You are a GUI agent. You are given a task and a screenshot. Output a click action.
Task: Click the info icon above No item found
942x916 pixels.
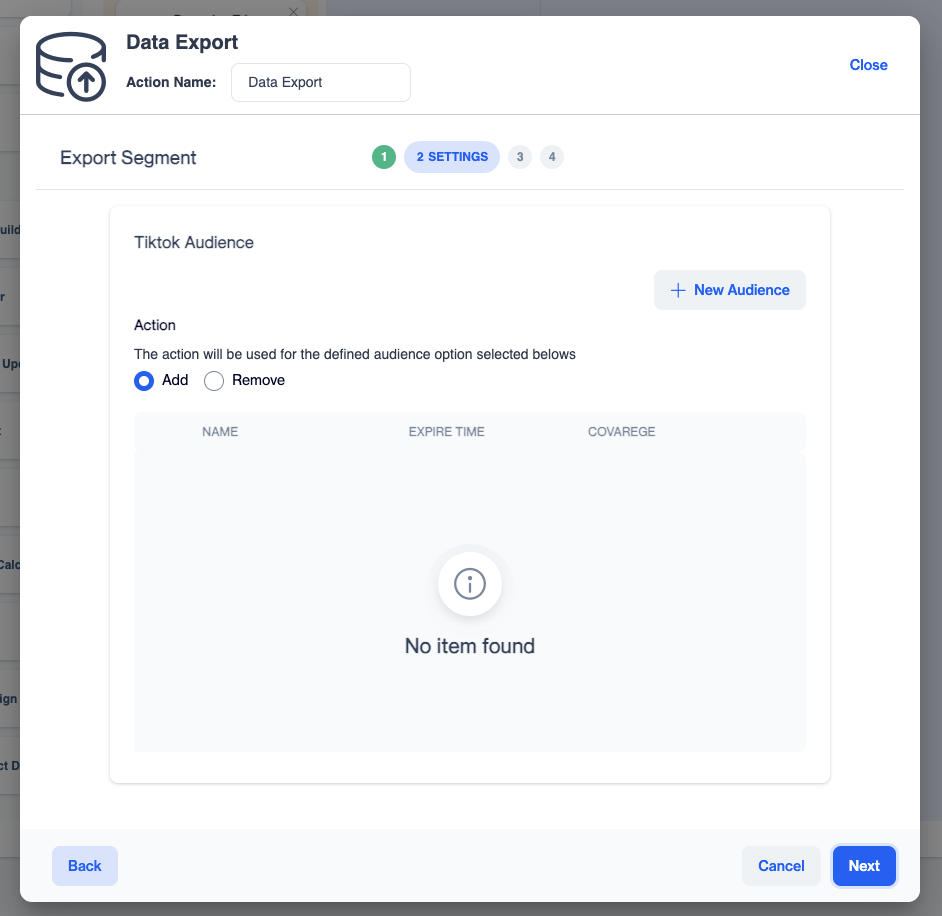470,584
